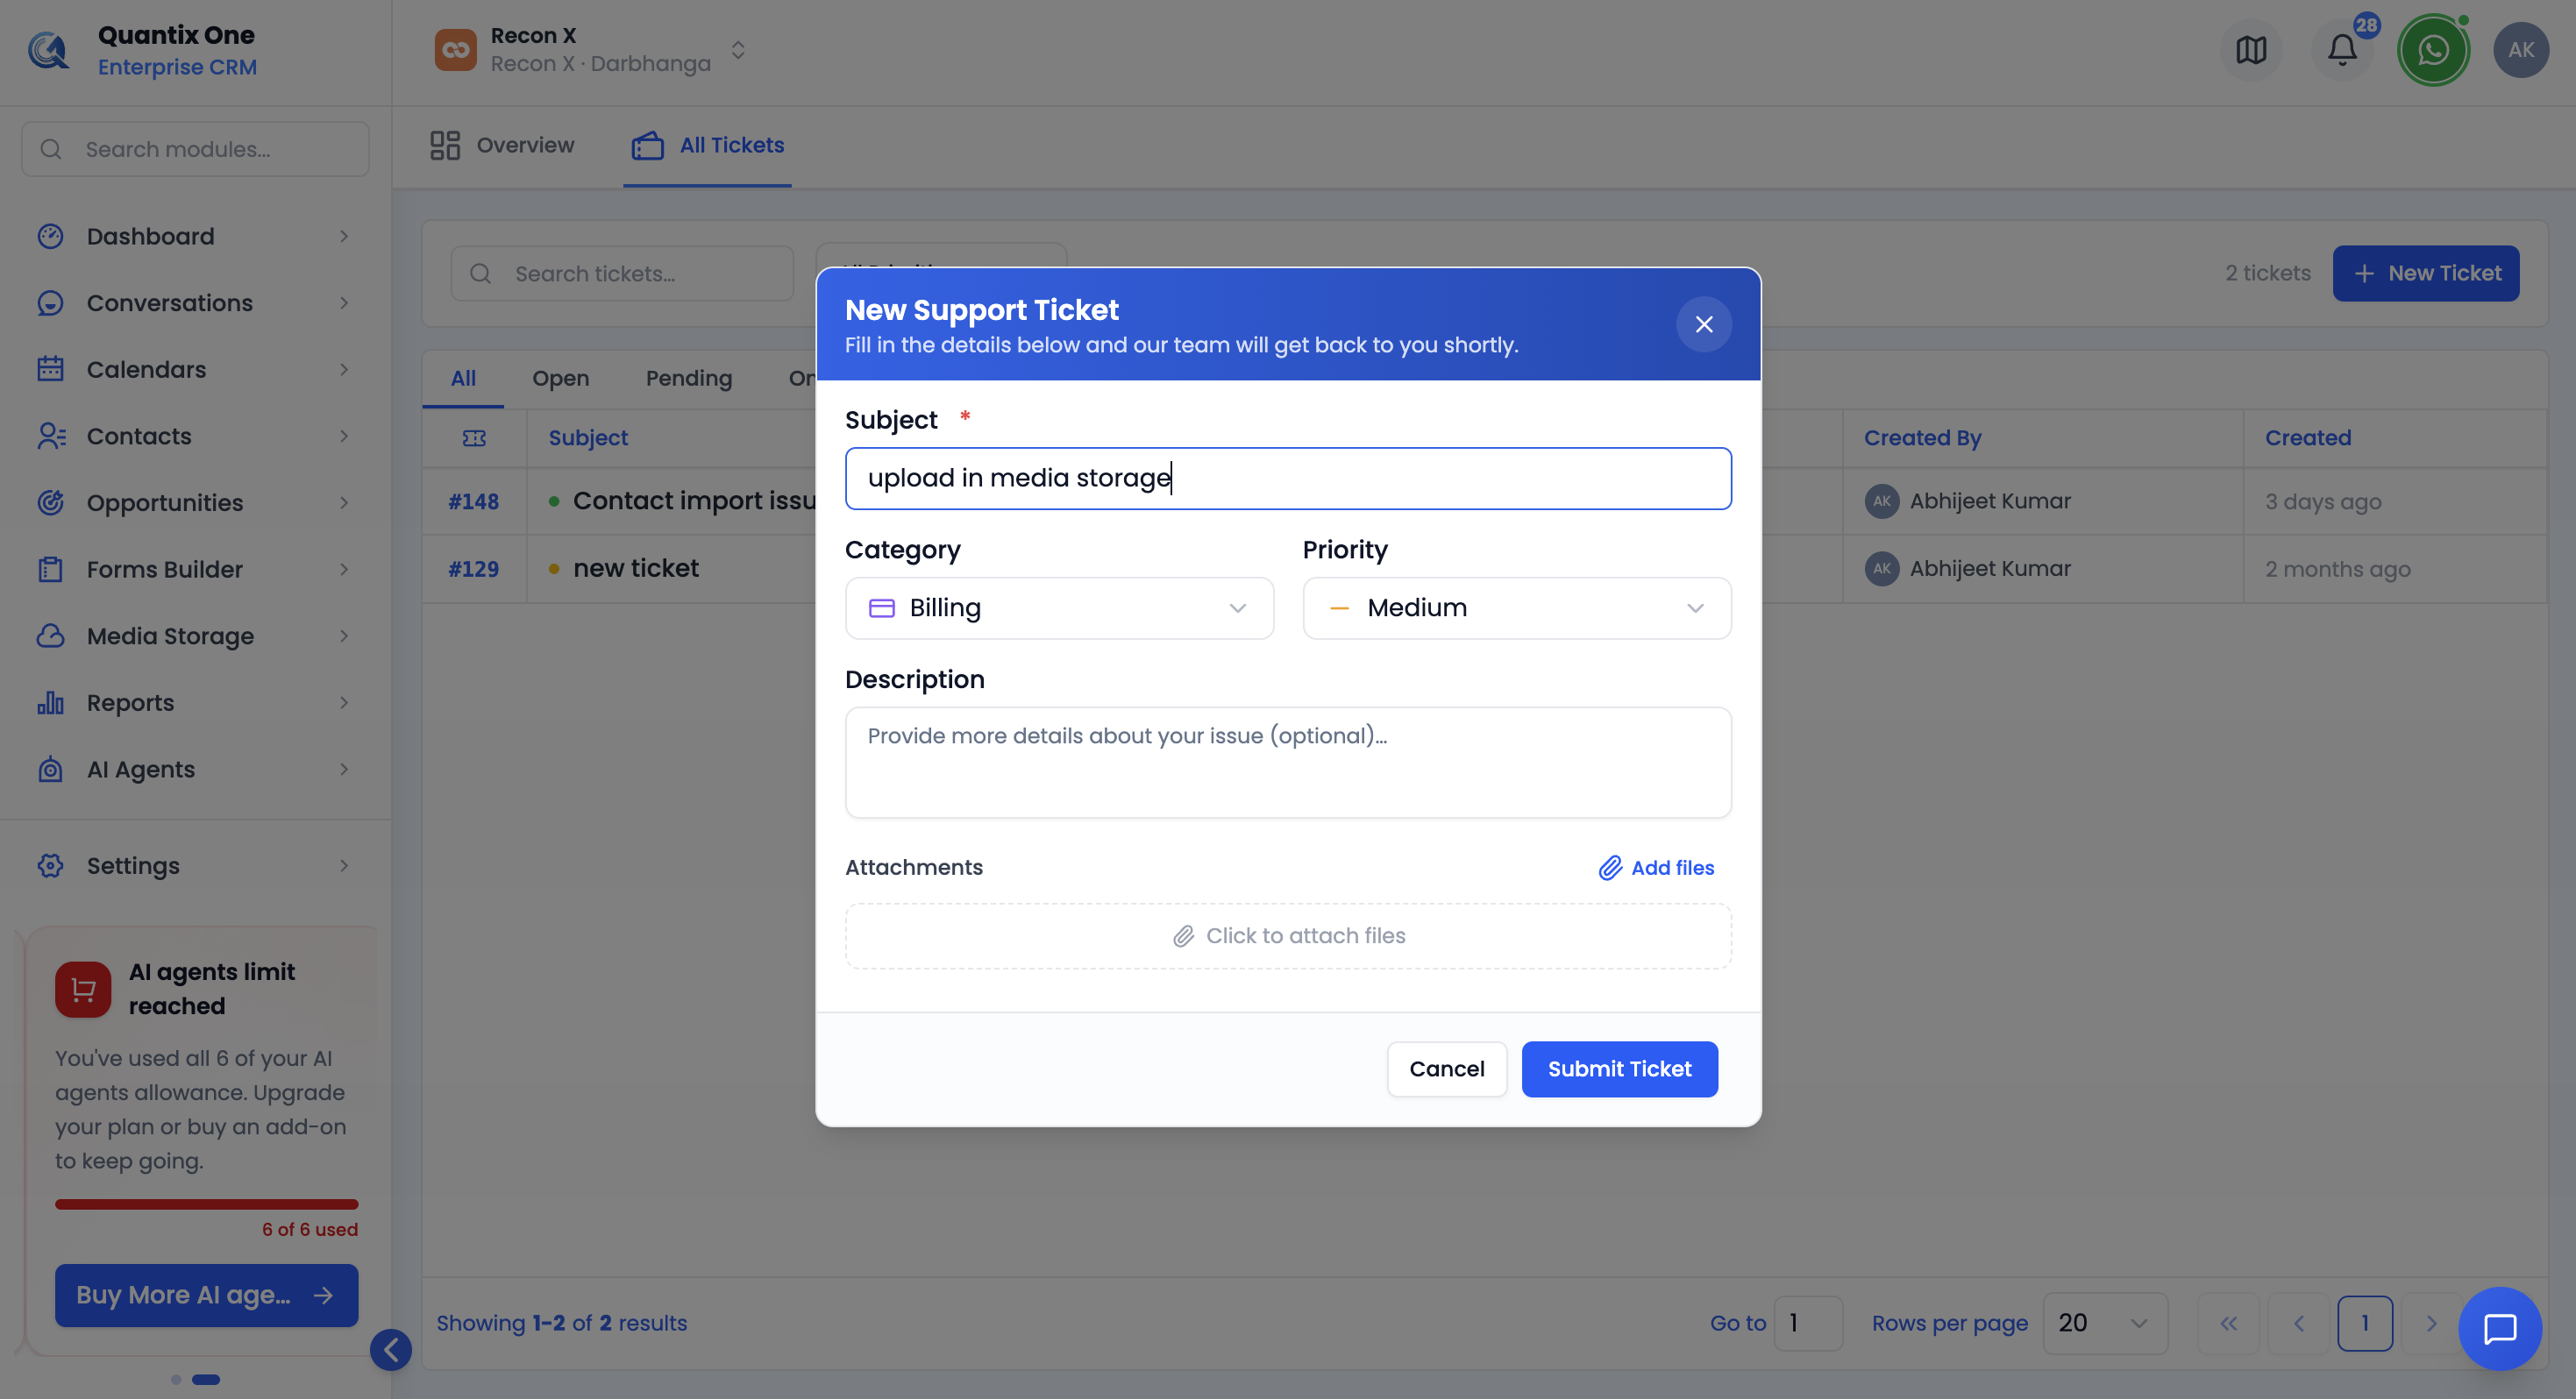Click the Submit Ticket button

[1619, 1069]
